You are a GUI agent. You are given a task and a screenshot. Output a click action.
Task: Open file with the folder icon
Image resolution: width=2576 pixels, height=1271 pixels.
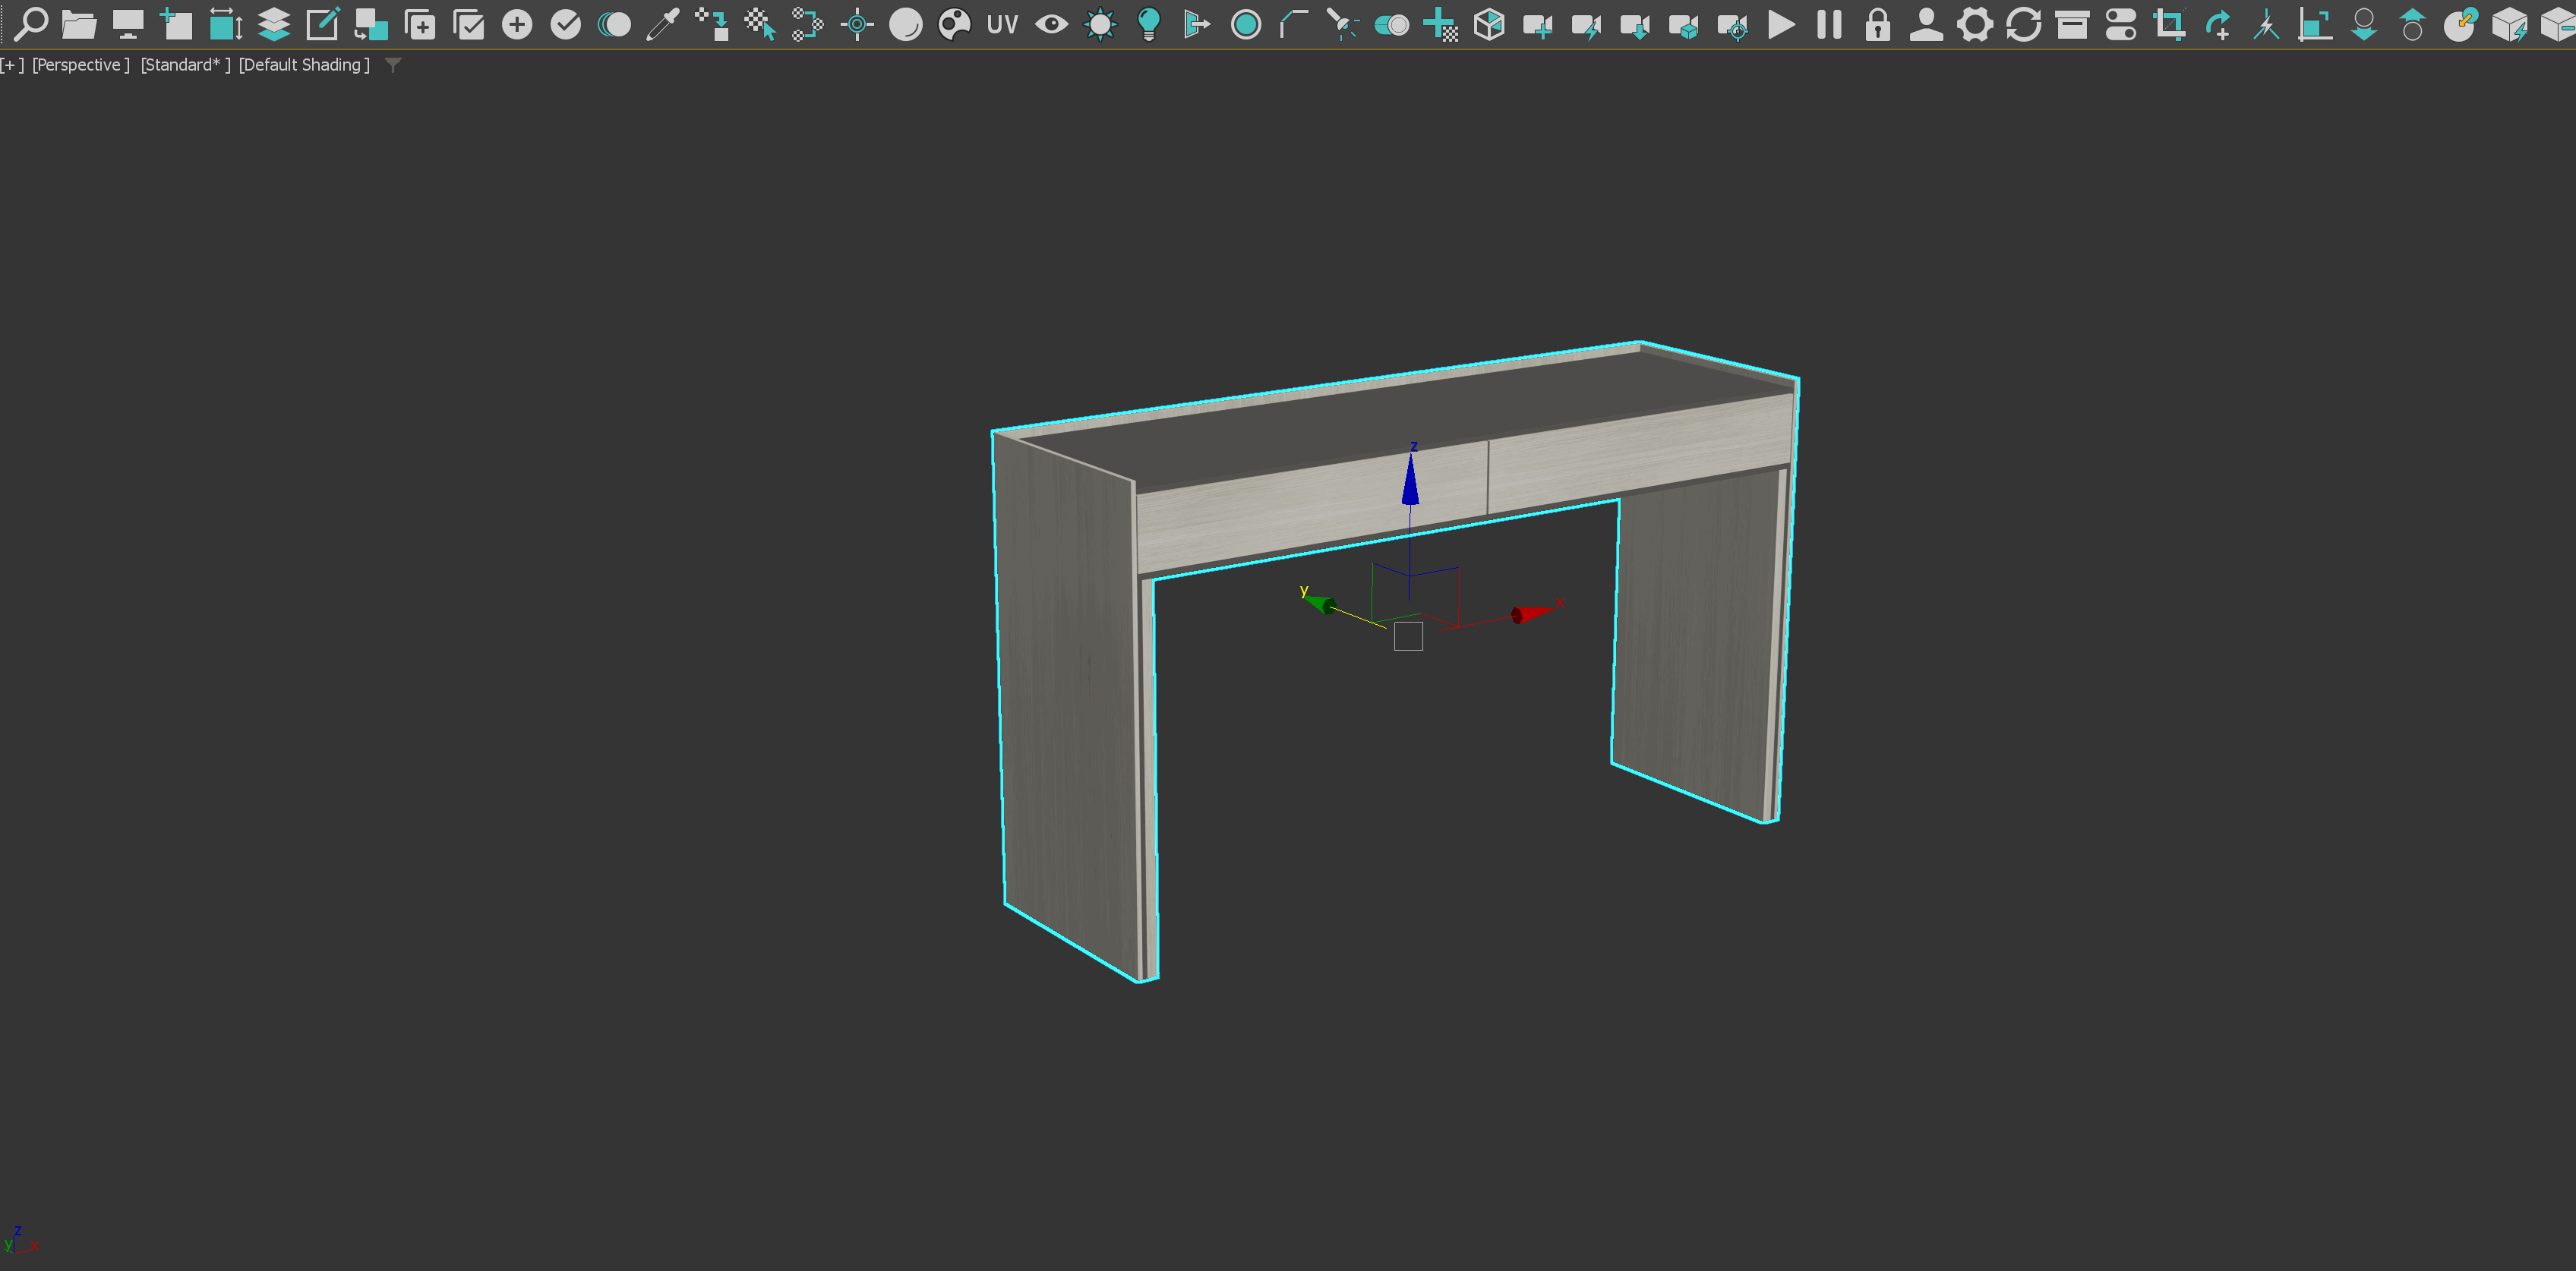tap(79, 24)
